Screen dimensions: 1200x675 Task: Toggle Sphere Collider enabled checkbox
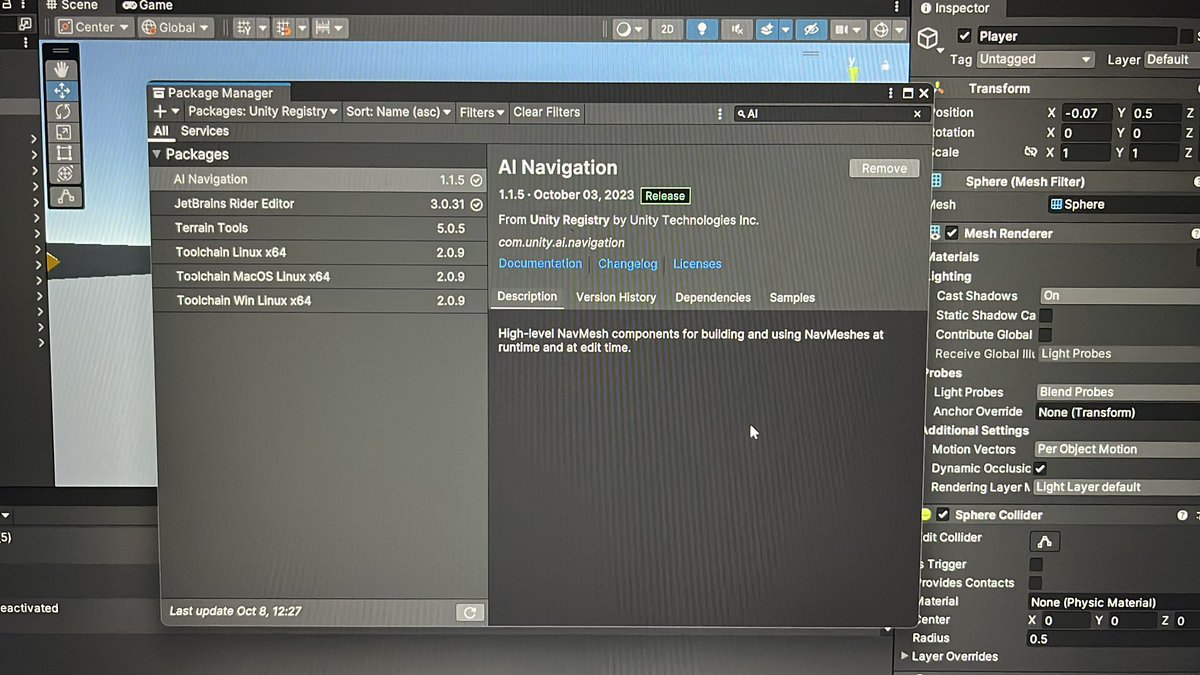942,515
